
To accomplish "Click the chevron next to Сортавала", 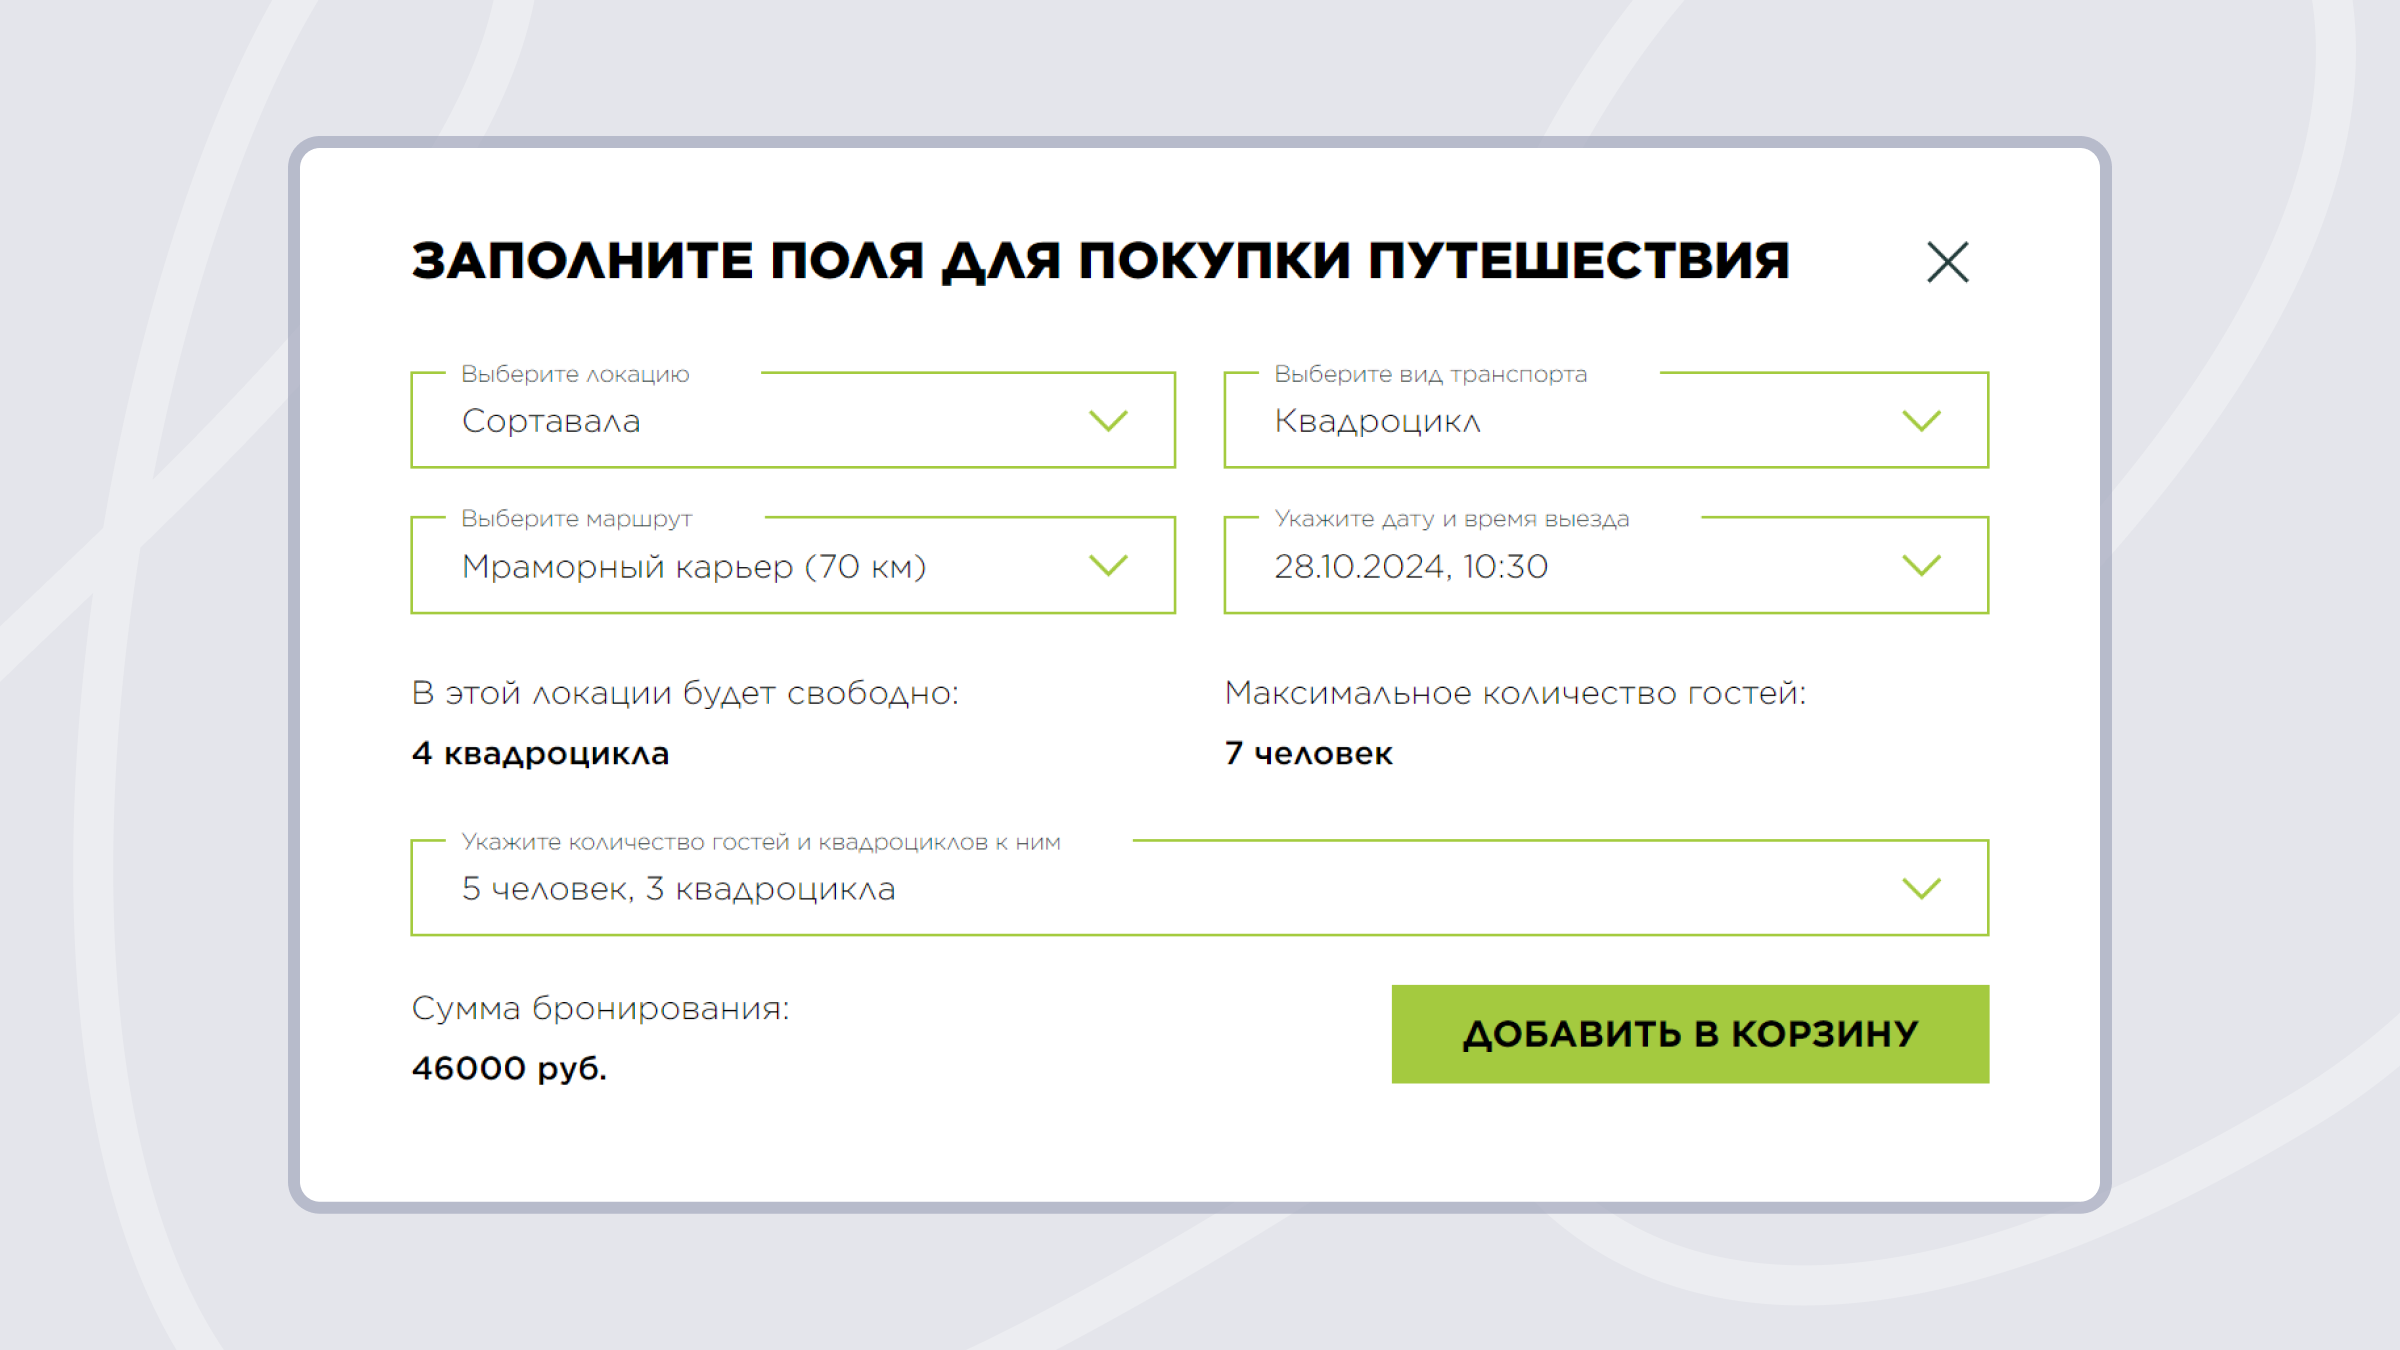I will pyautogui.click(x=1107, y=420).
